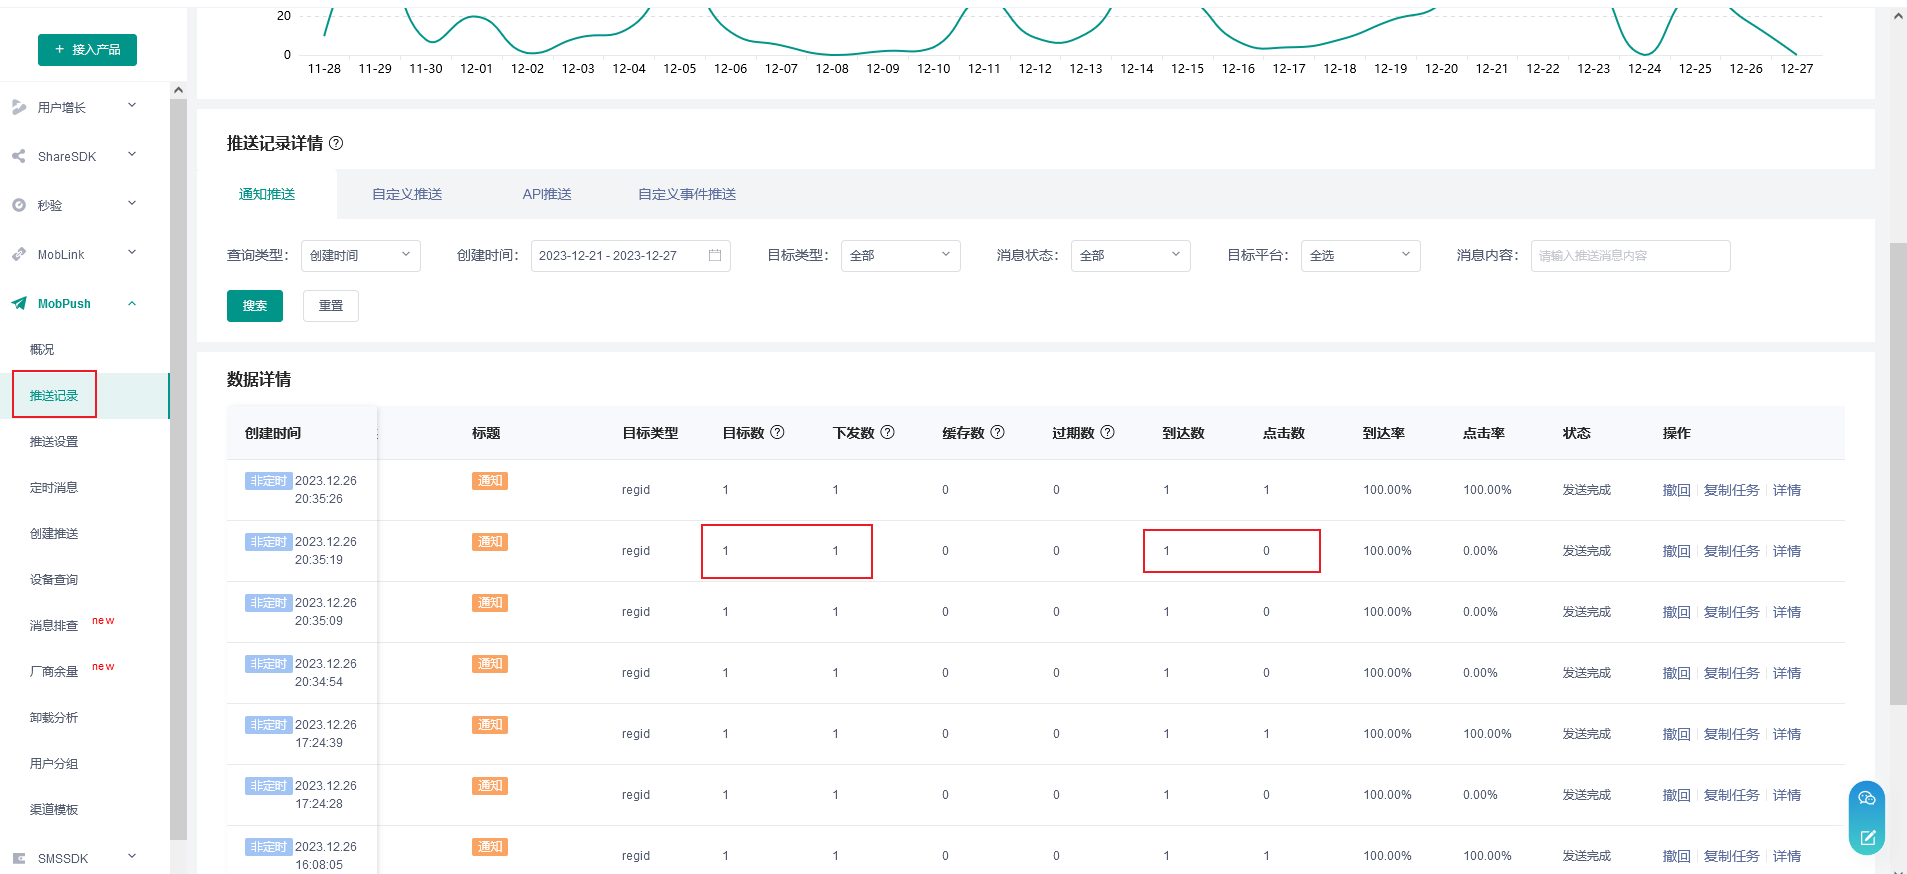Screen dimensions: 1907x874
Task: Click the 搜索 search button
Action: coord(255,306)
